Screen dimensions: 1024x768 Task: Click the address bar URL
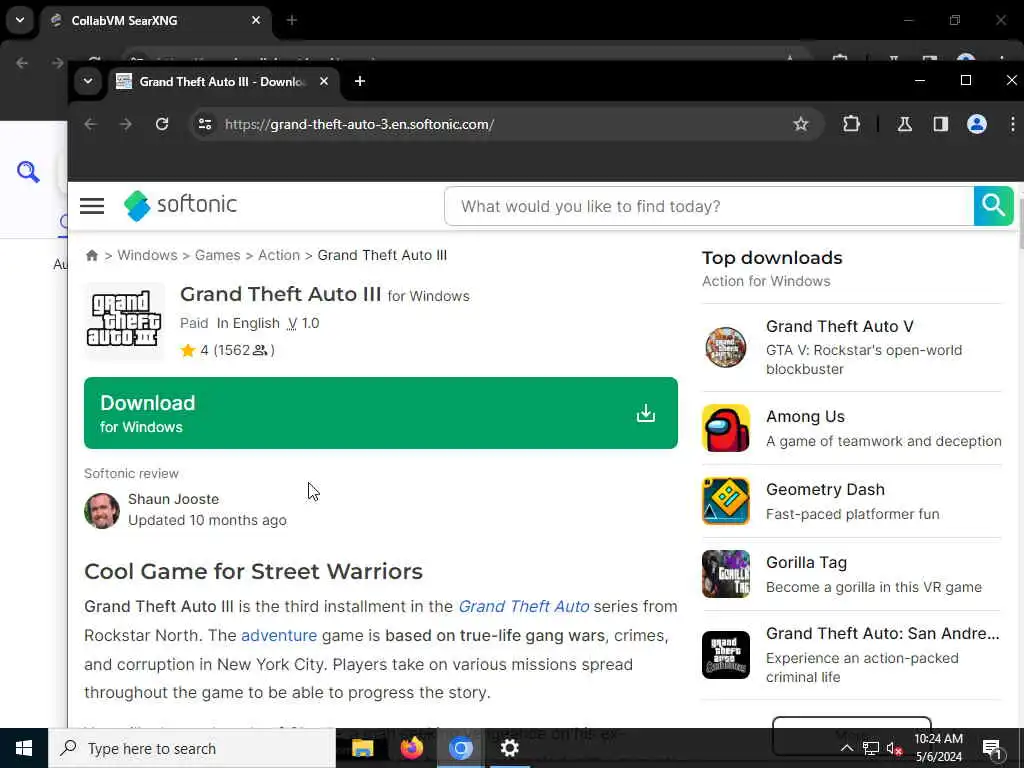[359, 124]
